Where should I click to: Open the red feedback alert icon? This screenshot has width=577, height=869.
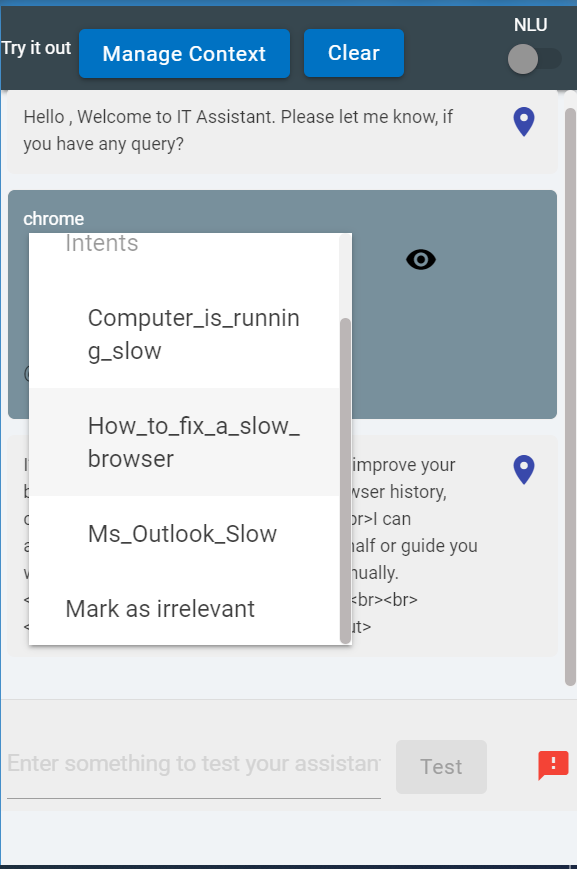[x=553, y=765]
